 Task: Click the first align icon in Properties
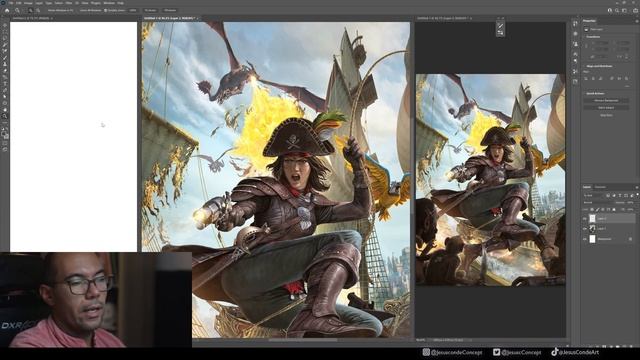[586, 78]
